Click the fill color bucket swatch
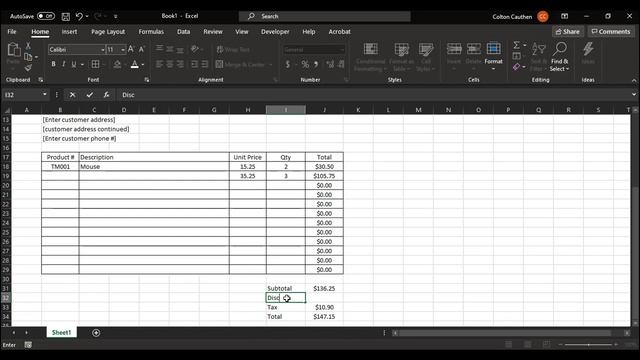Viewport: 640px width, 360px height. [117, 64]
